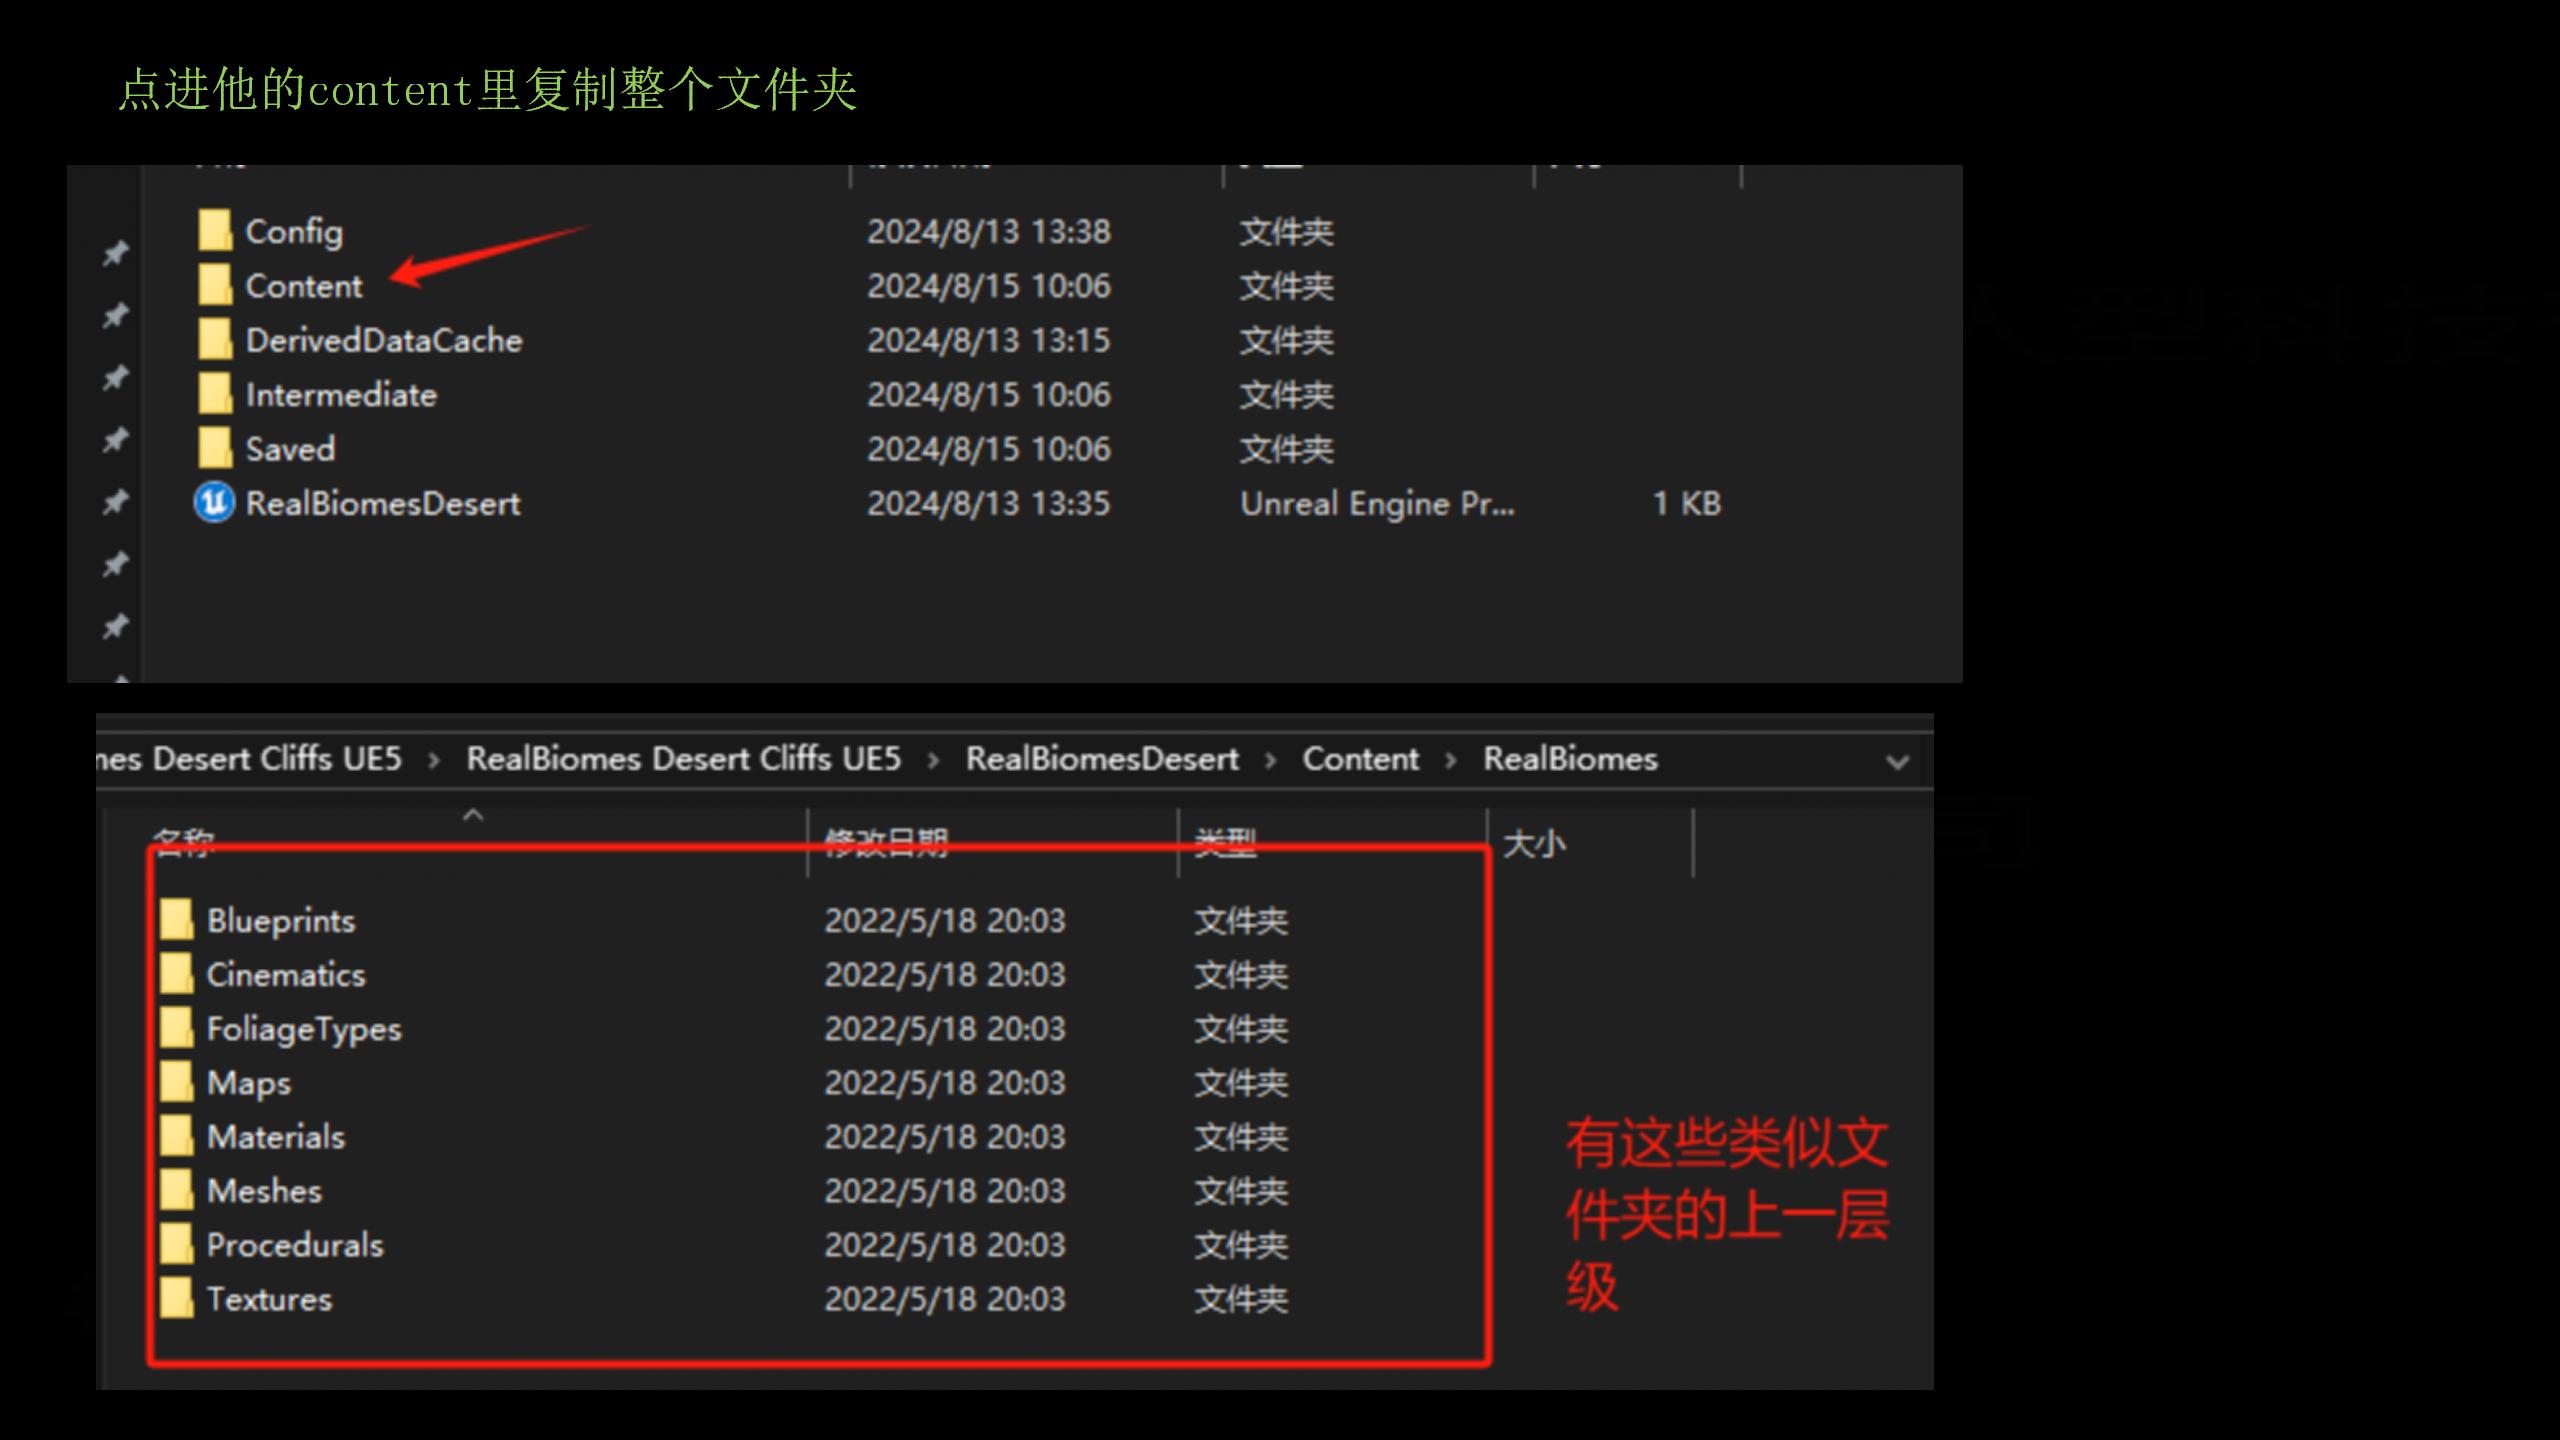Click the 文件夹 type cell in Maps row
This screenshot has height=1440, width=2560.
click(x=1241, y=1083)
